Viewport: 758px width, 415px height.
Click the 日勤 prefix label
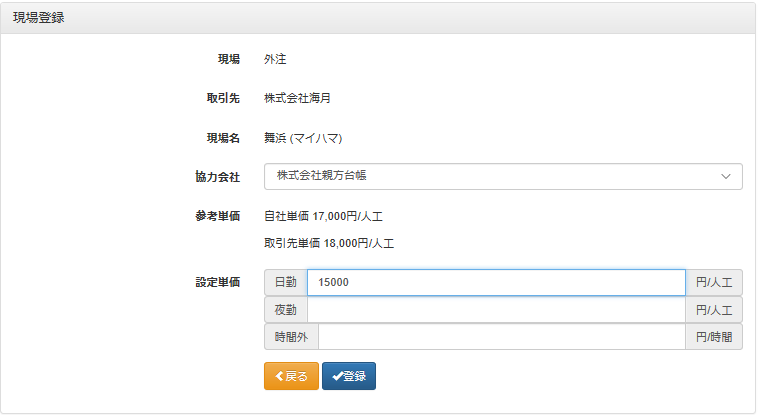coord(285,283)
